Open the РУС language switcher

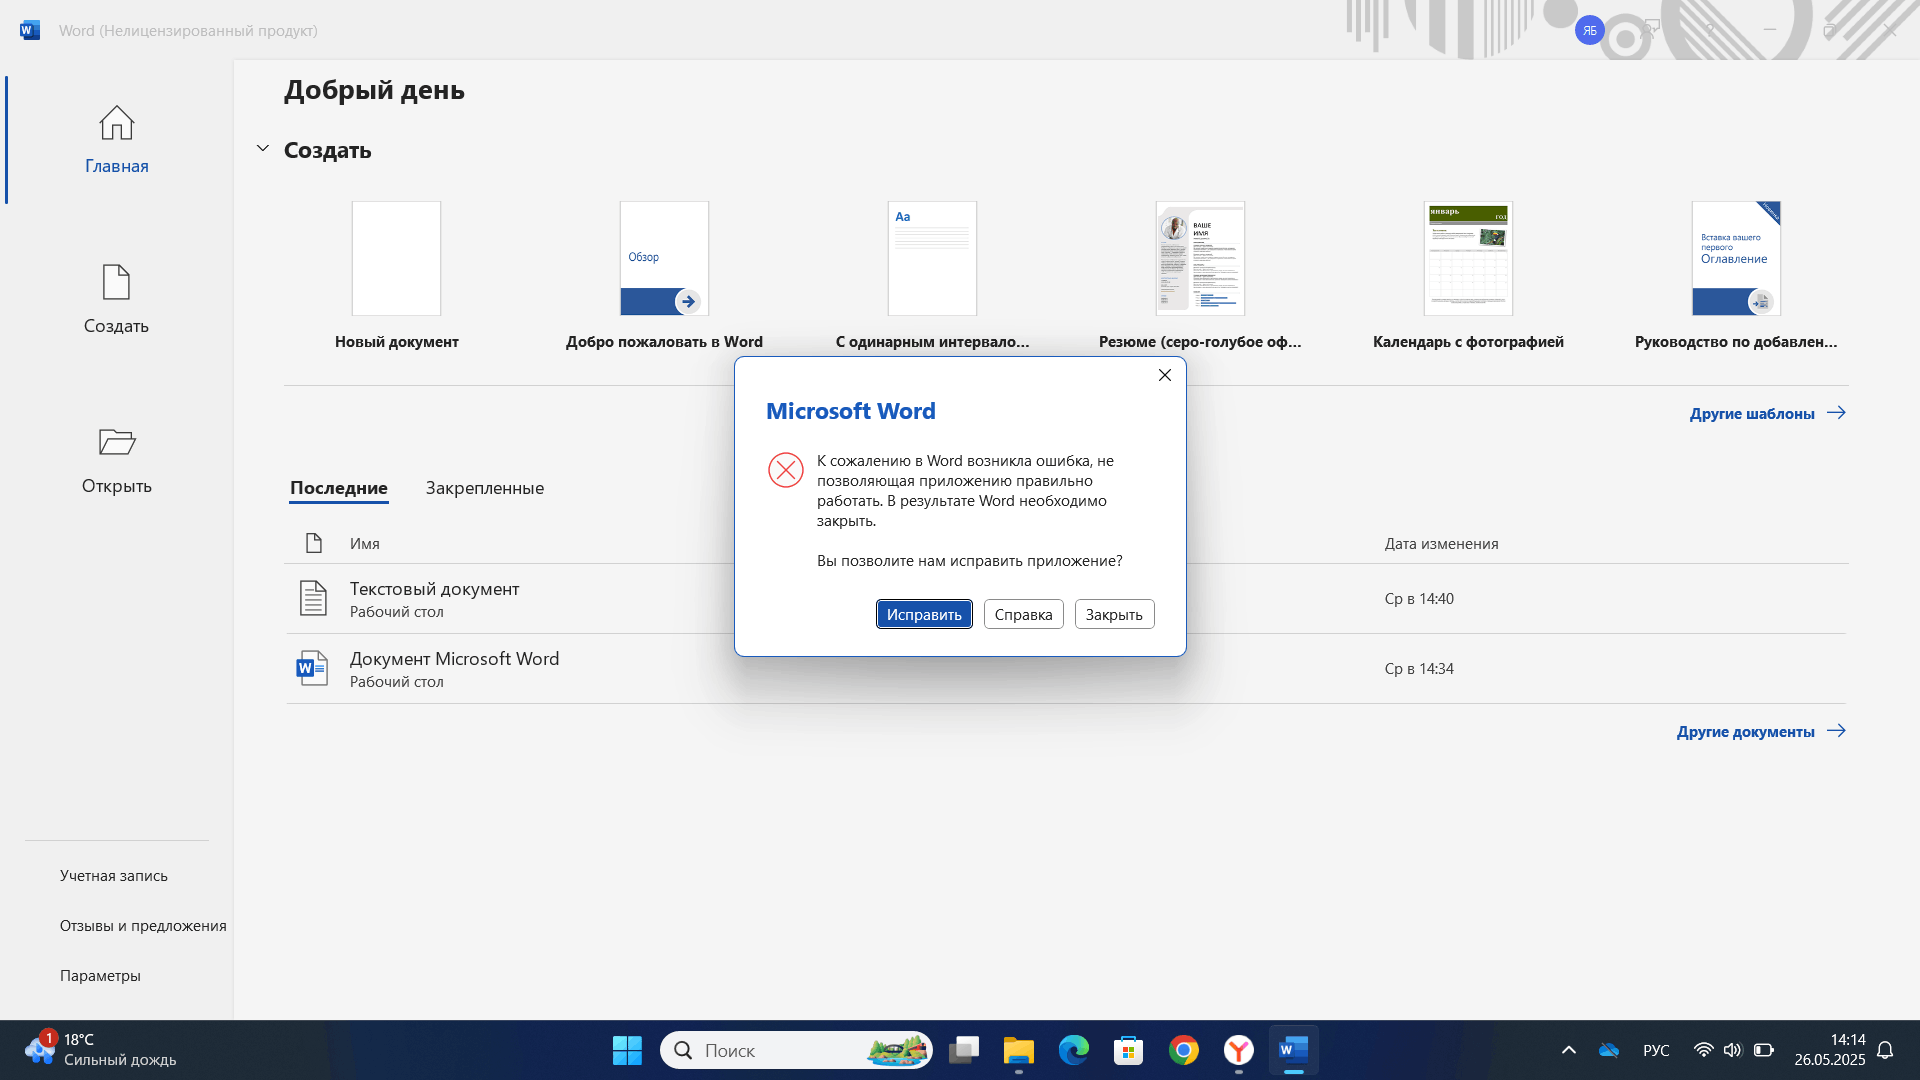coord(1656,1050)
